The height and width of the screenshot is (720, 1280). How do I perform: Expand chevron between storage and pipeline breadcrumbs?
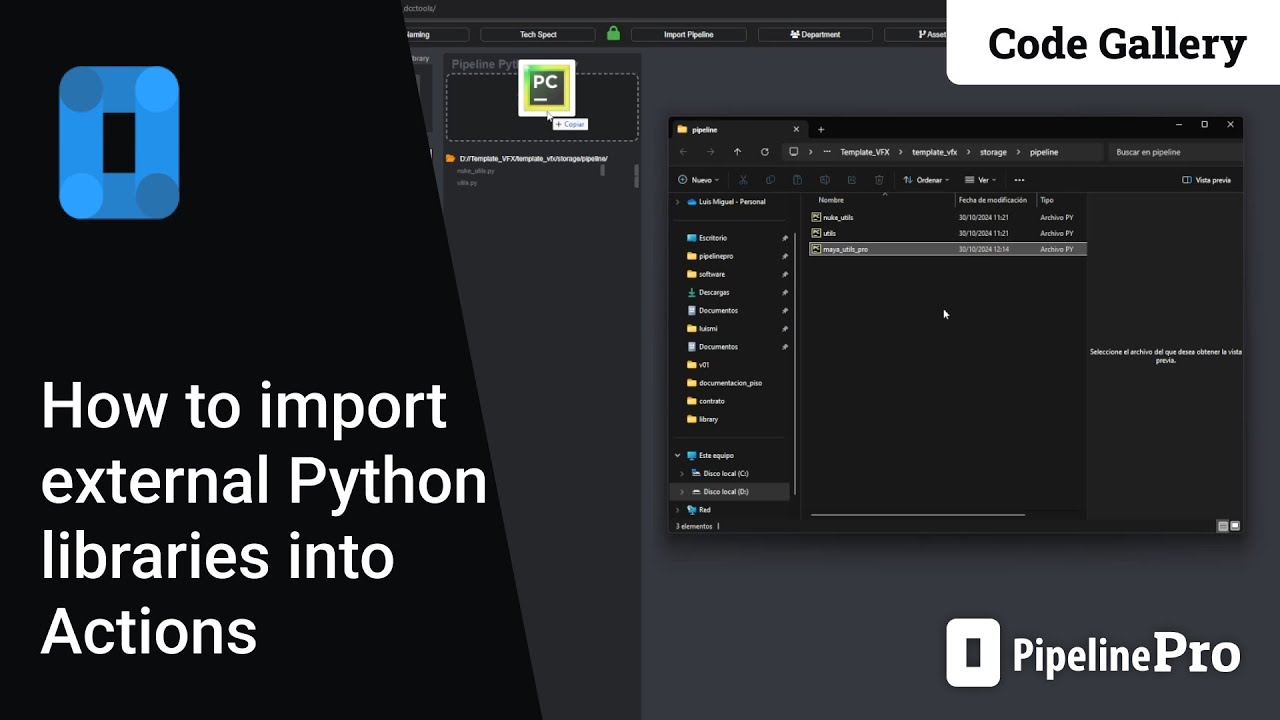(x=1019, y=152)
